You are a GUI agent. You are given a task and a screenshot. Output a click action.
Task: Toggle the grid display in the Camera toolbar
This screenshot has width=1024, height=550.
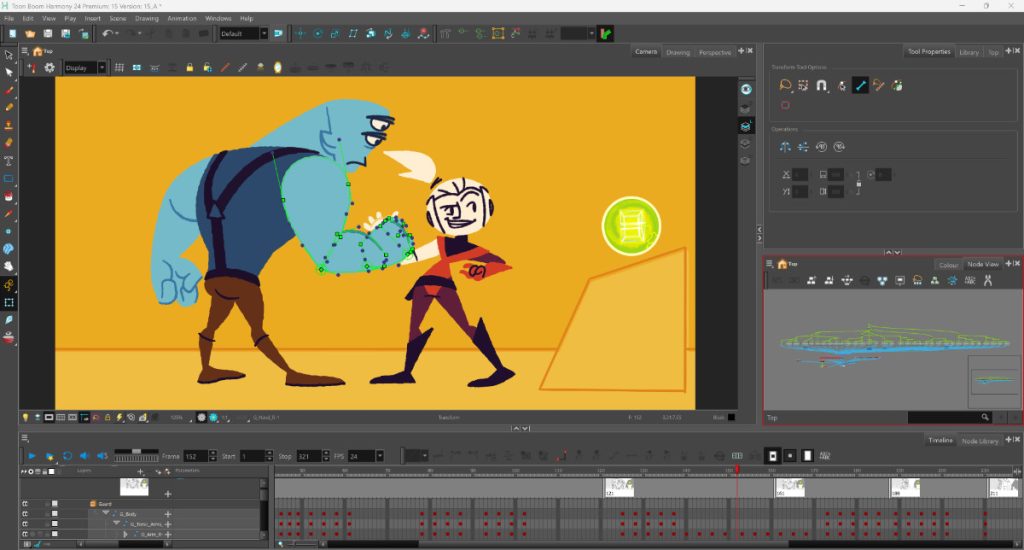coord(120,67)
